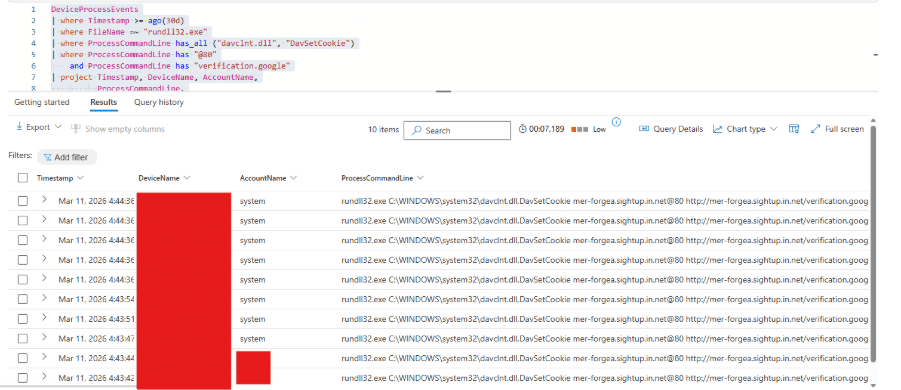Open the DeviceName column header menu
This screenshot has width=901, height=390.
pos(187,178)
